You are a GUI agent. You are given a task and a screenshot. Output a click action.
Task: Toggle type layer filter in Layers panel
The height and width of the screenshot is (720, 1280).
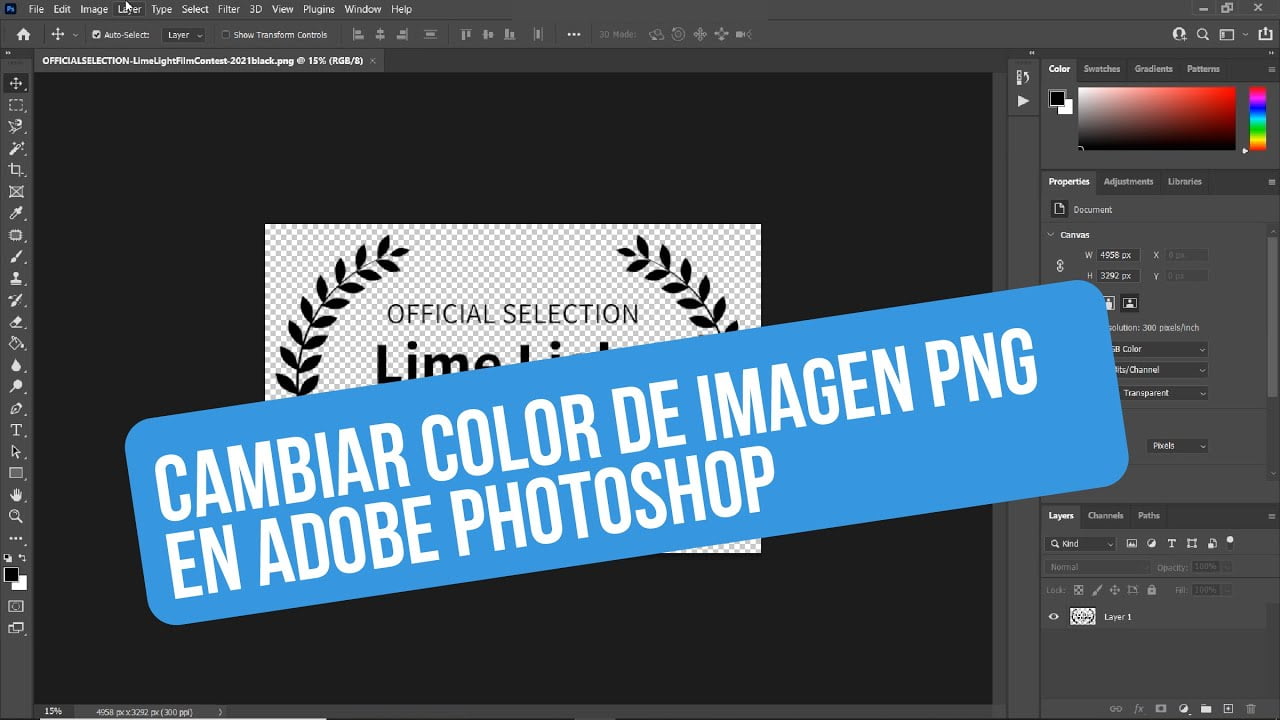[1172, 544]
